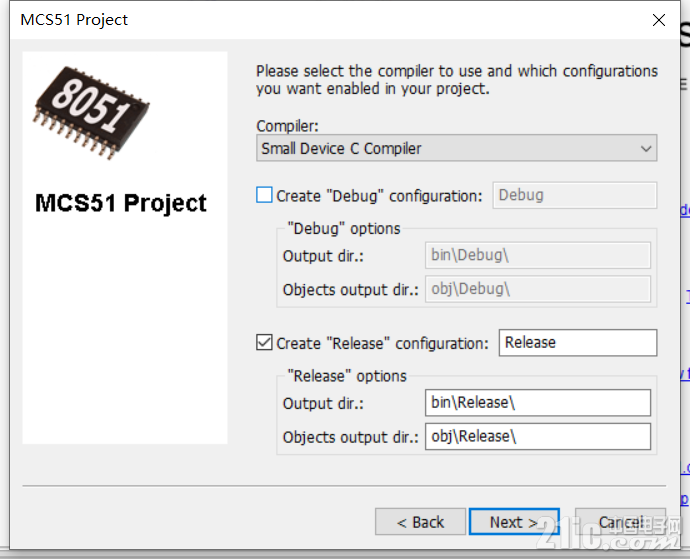Viewport: 690px width, 559px height.
Task: Click the Release configuration name field
Action: (578, 342)
